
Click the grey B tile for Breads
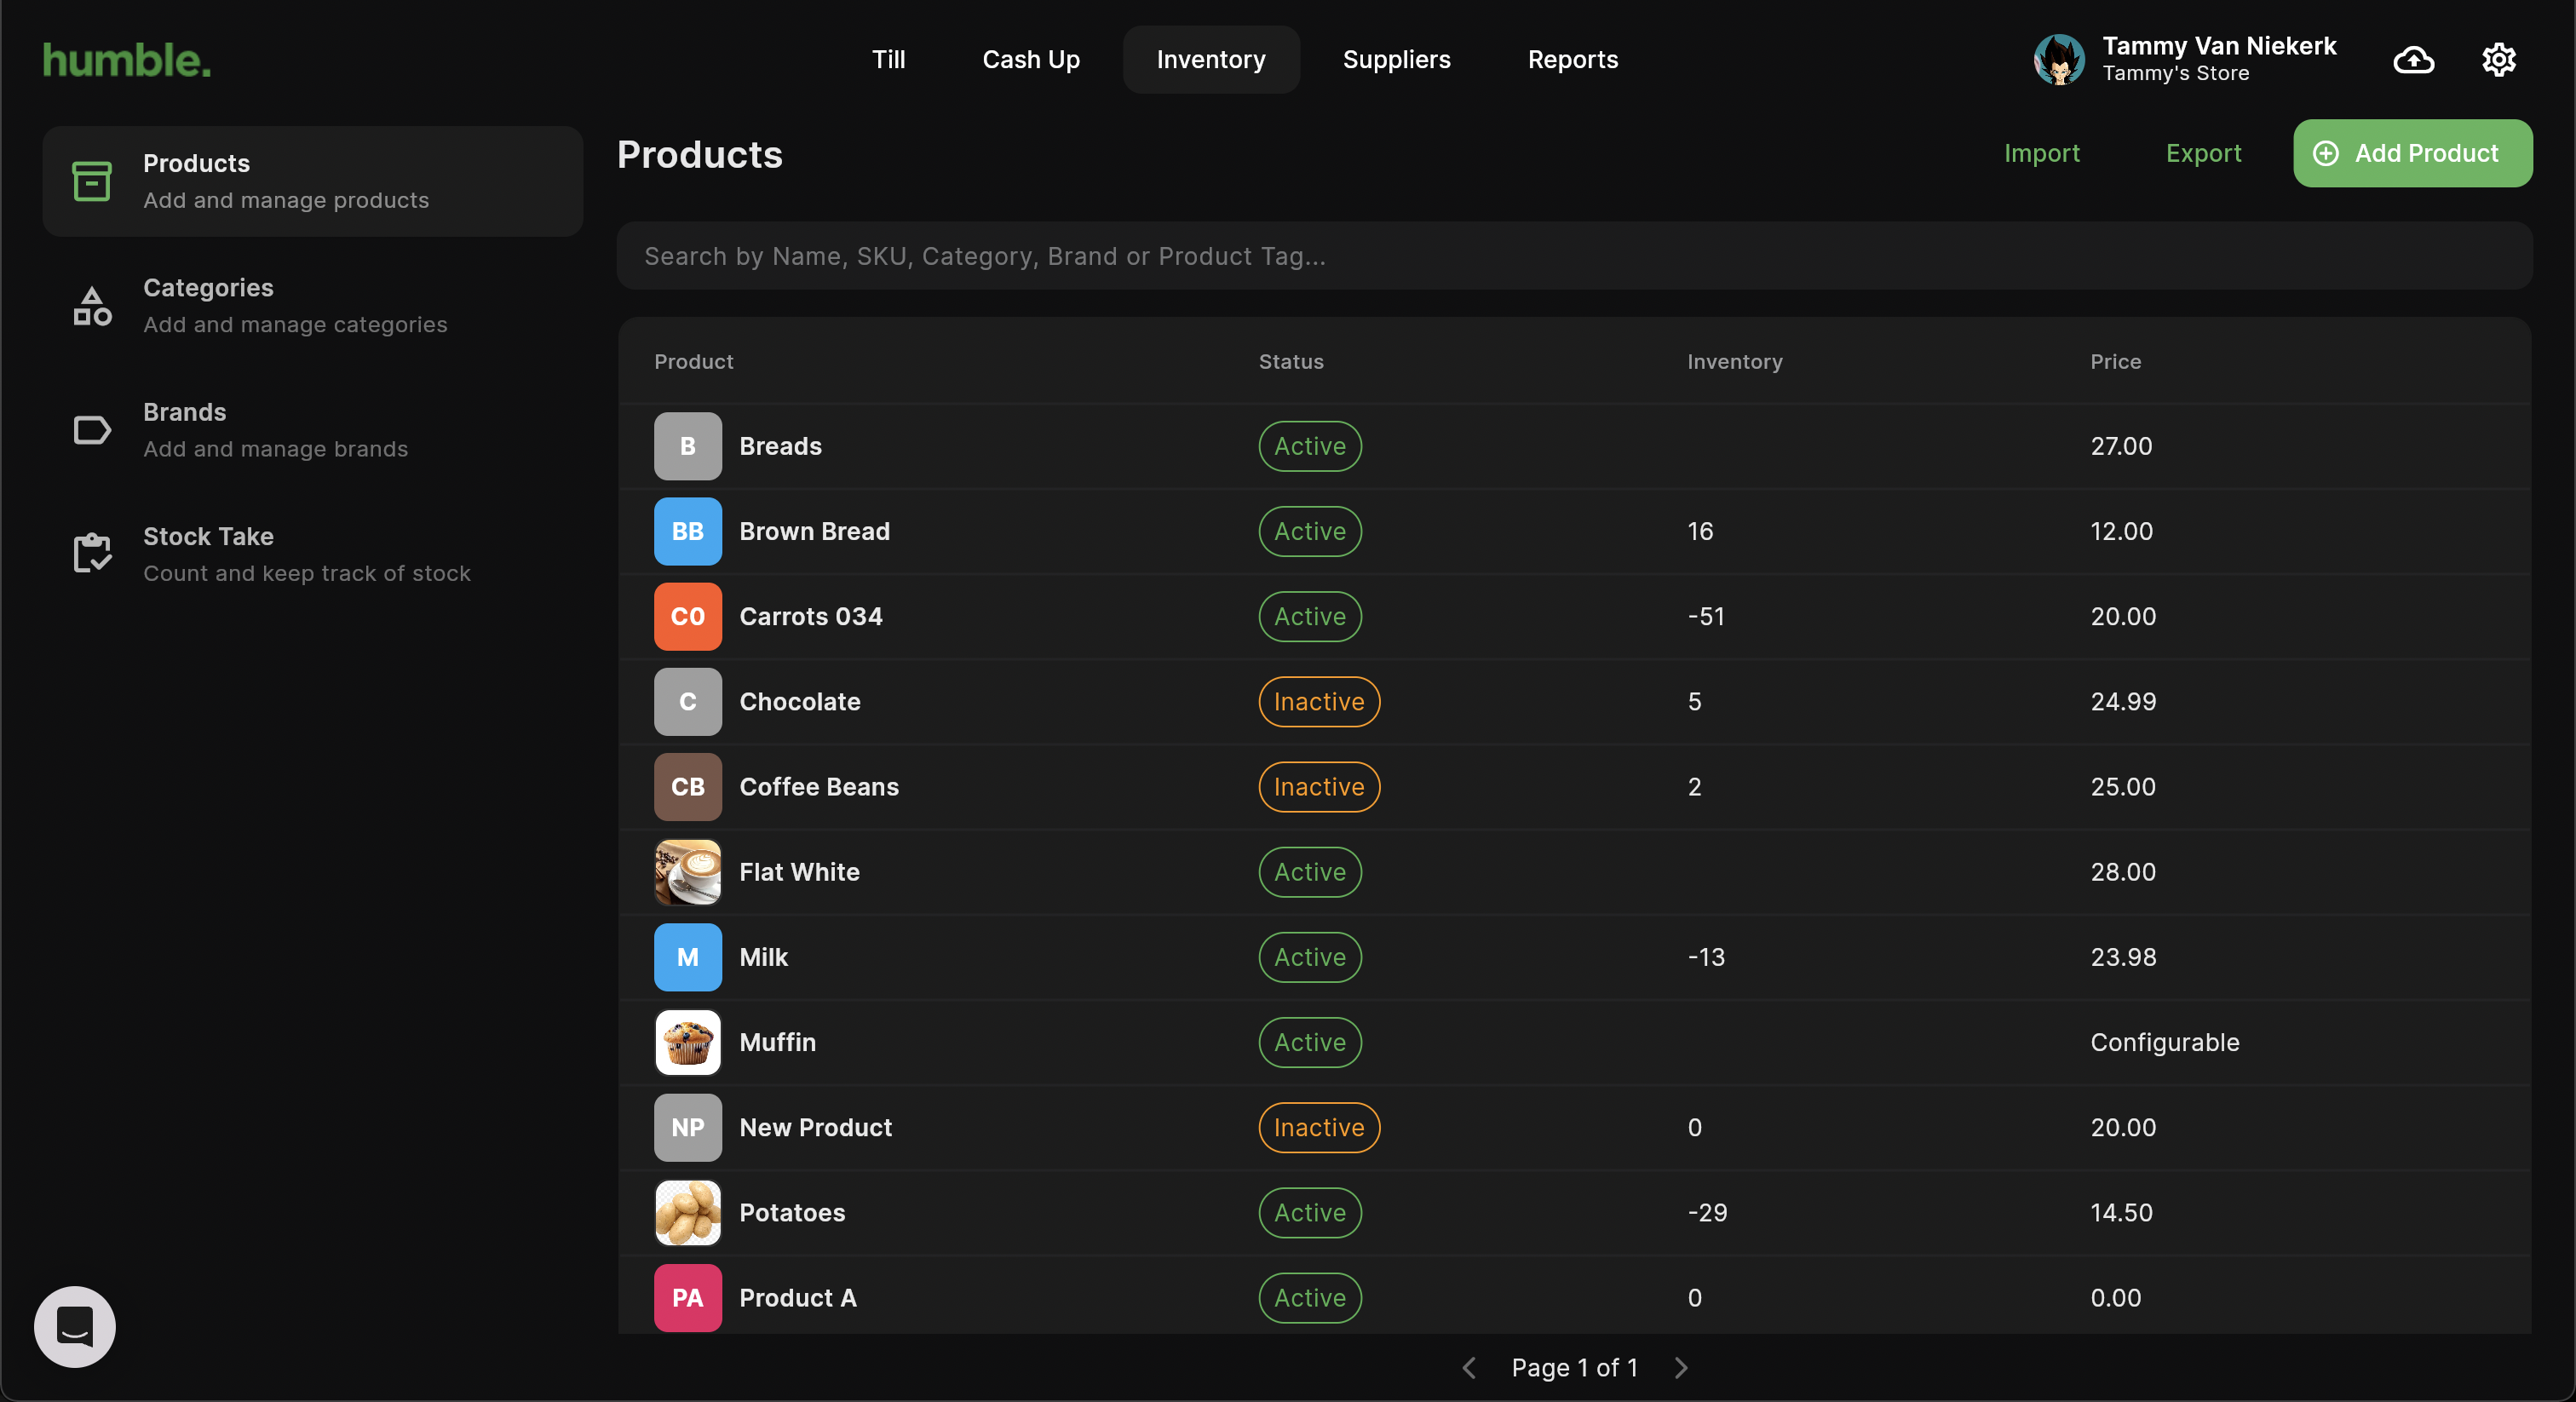pos(687,446)
